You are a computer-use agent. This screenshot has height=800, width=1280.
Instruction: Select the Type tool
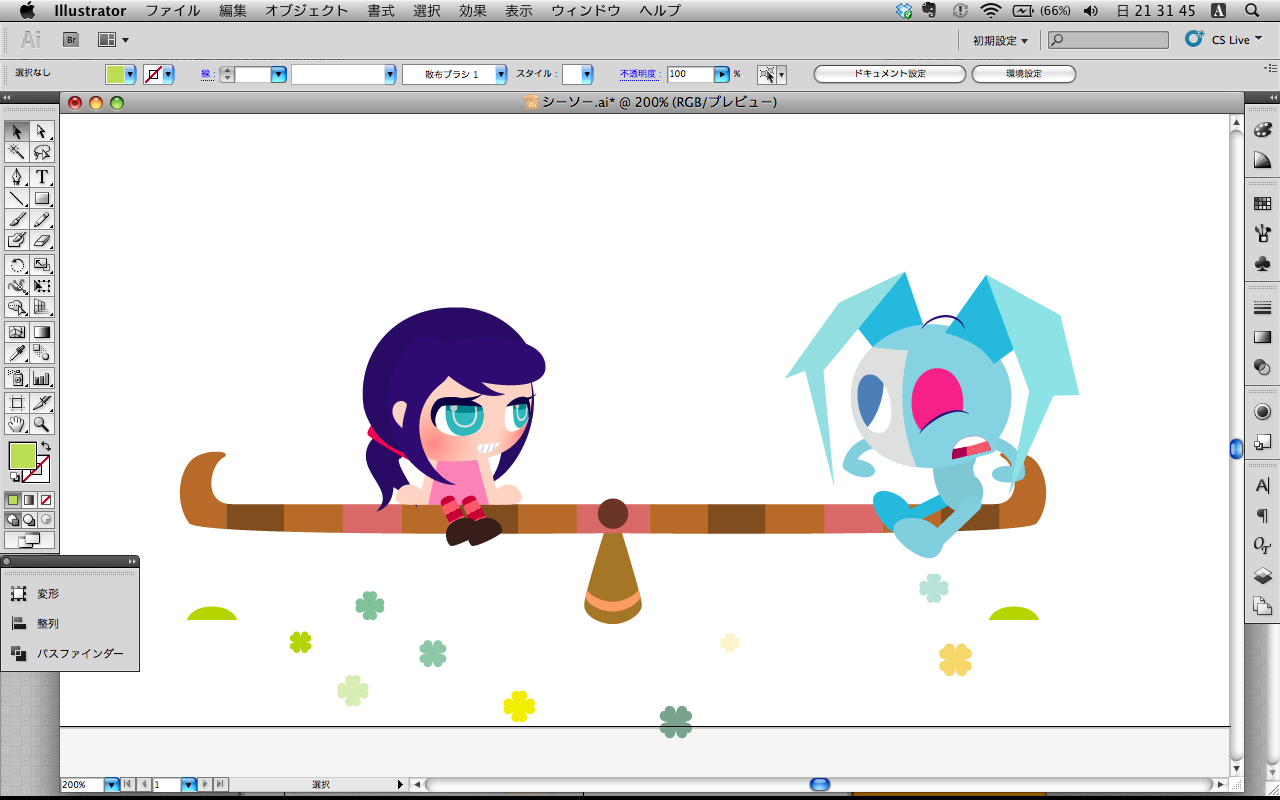pos(42,177)
